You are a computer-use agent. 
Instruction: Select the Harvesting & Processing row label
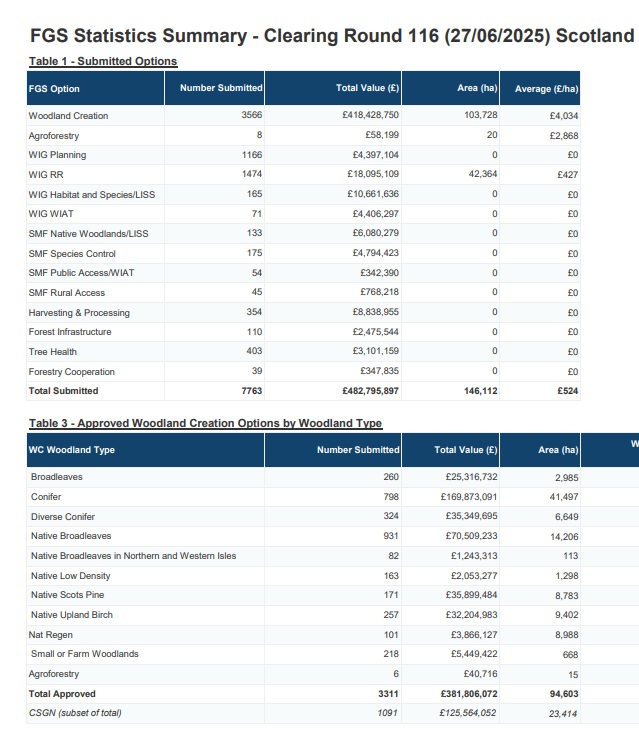[x=79, y=313]
